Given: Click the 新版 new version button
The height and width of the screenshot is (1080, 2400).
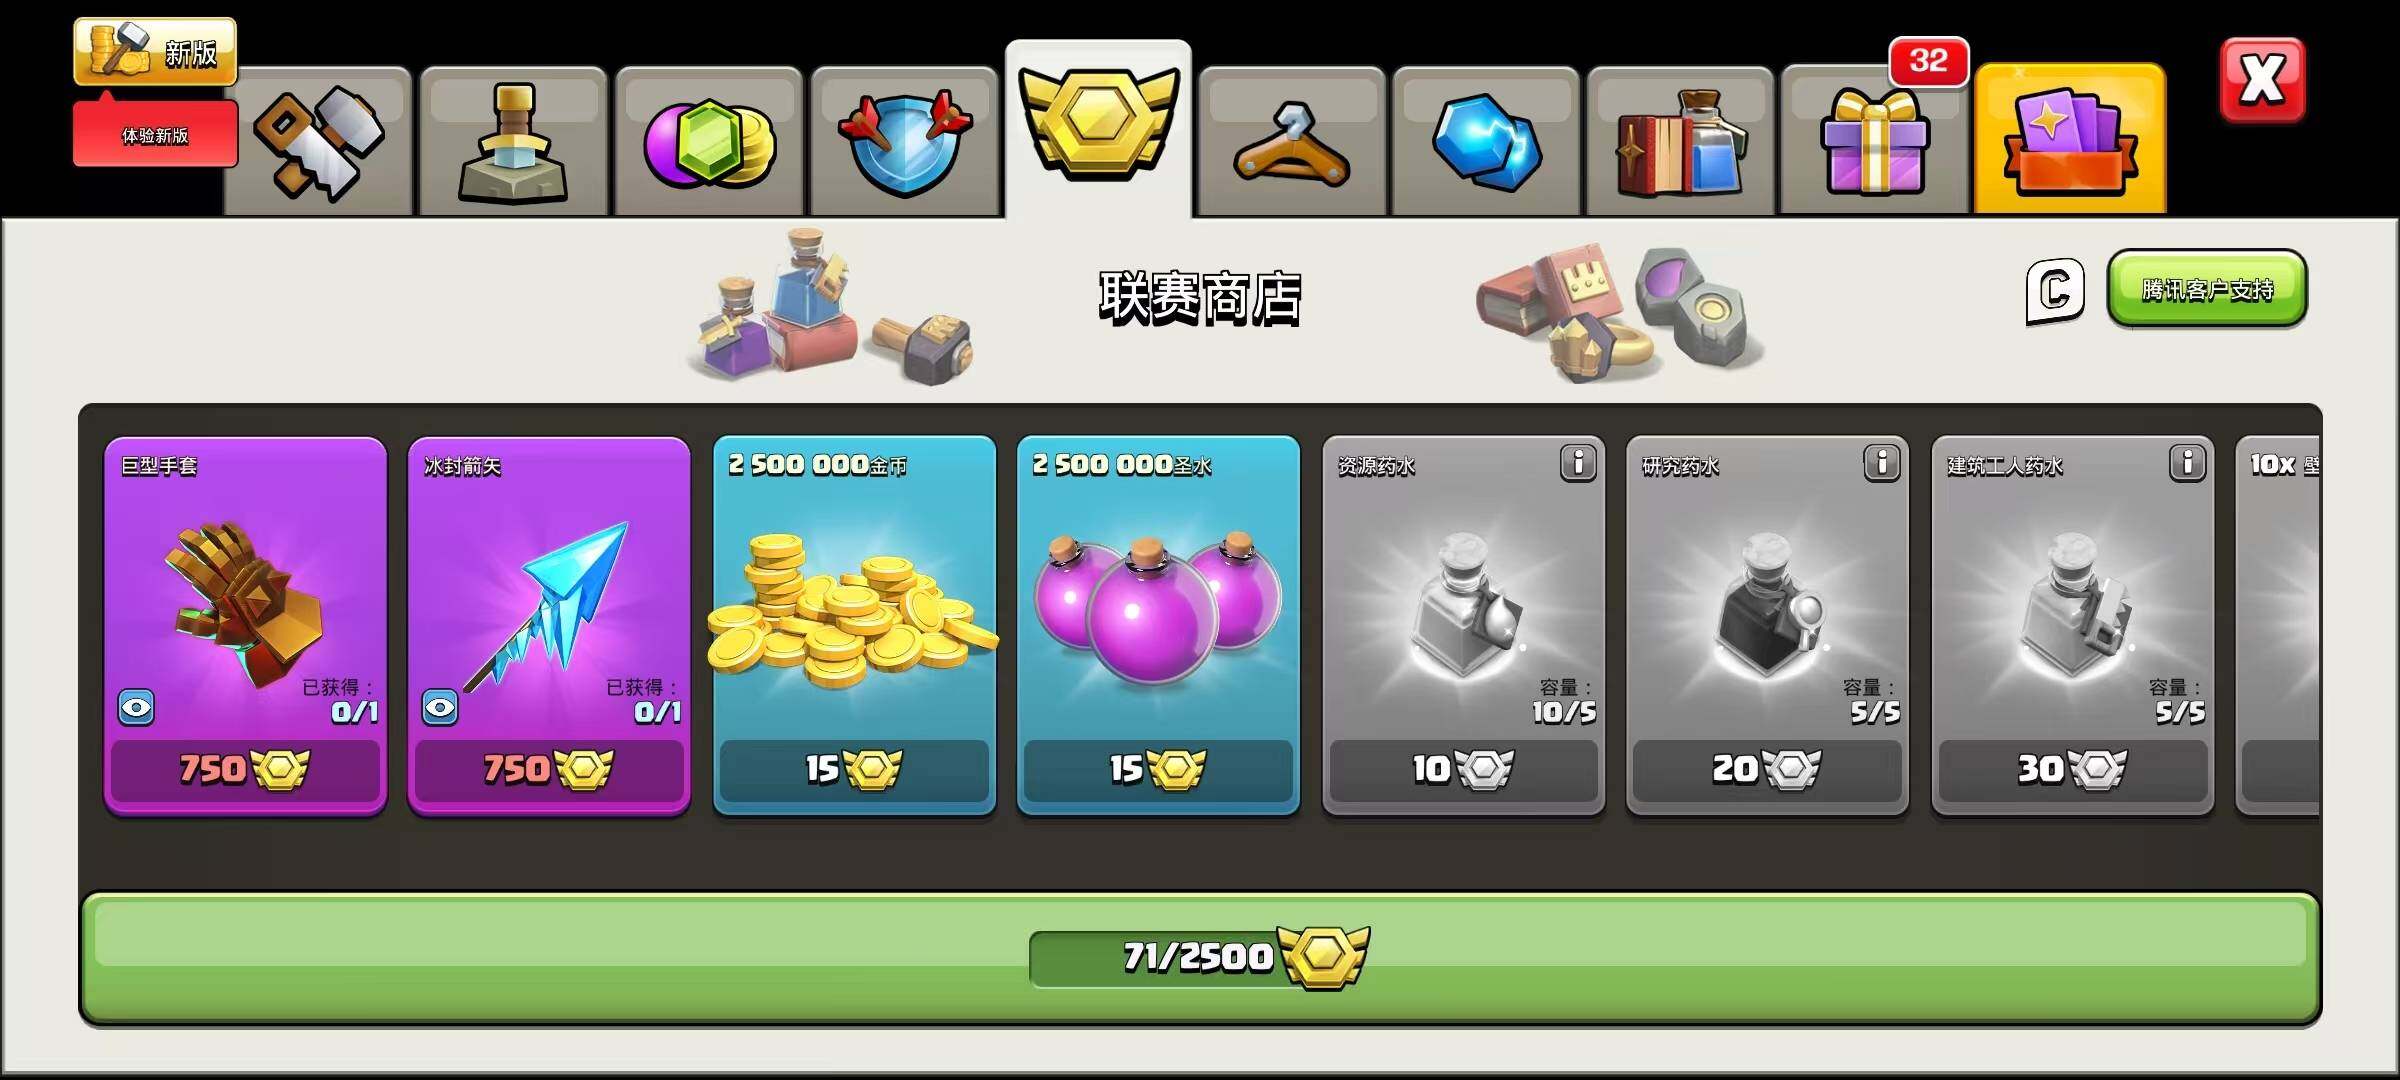Looking at the screenshot, I should 155,51.
